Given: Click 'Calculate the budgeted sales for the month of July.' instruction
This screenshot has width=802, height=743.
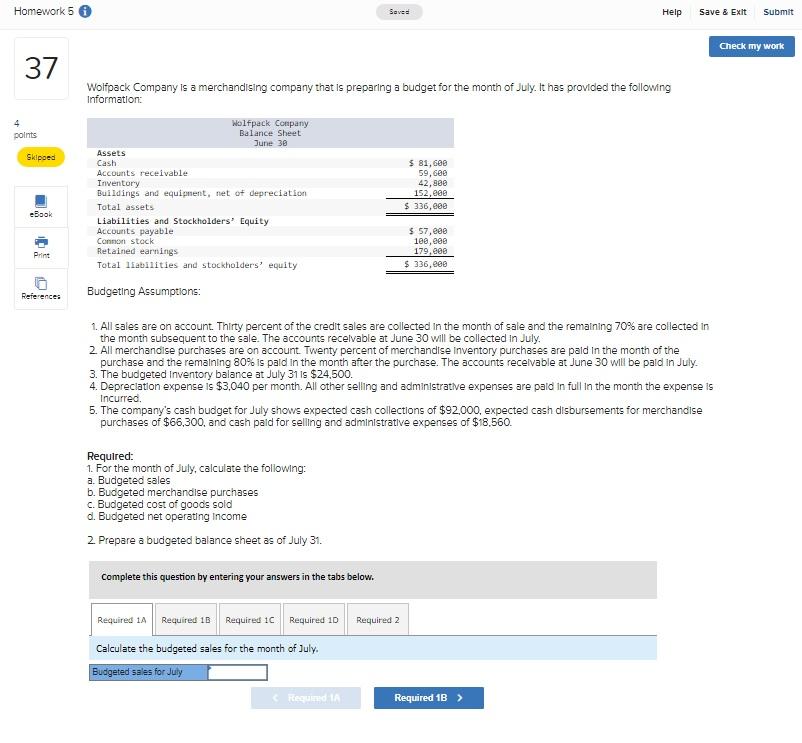Looking at the screenshot, I should click(x=207, y=648).
